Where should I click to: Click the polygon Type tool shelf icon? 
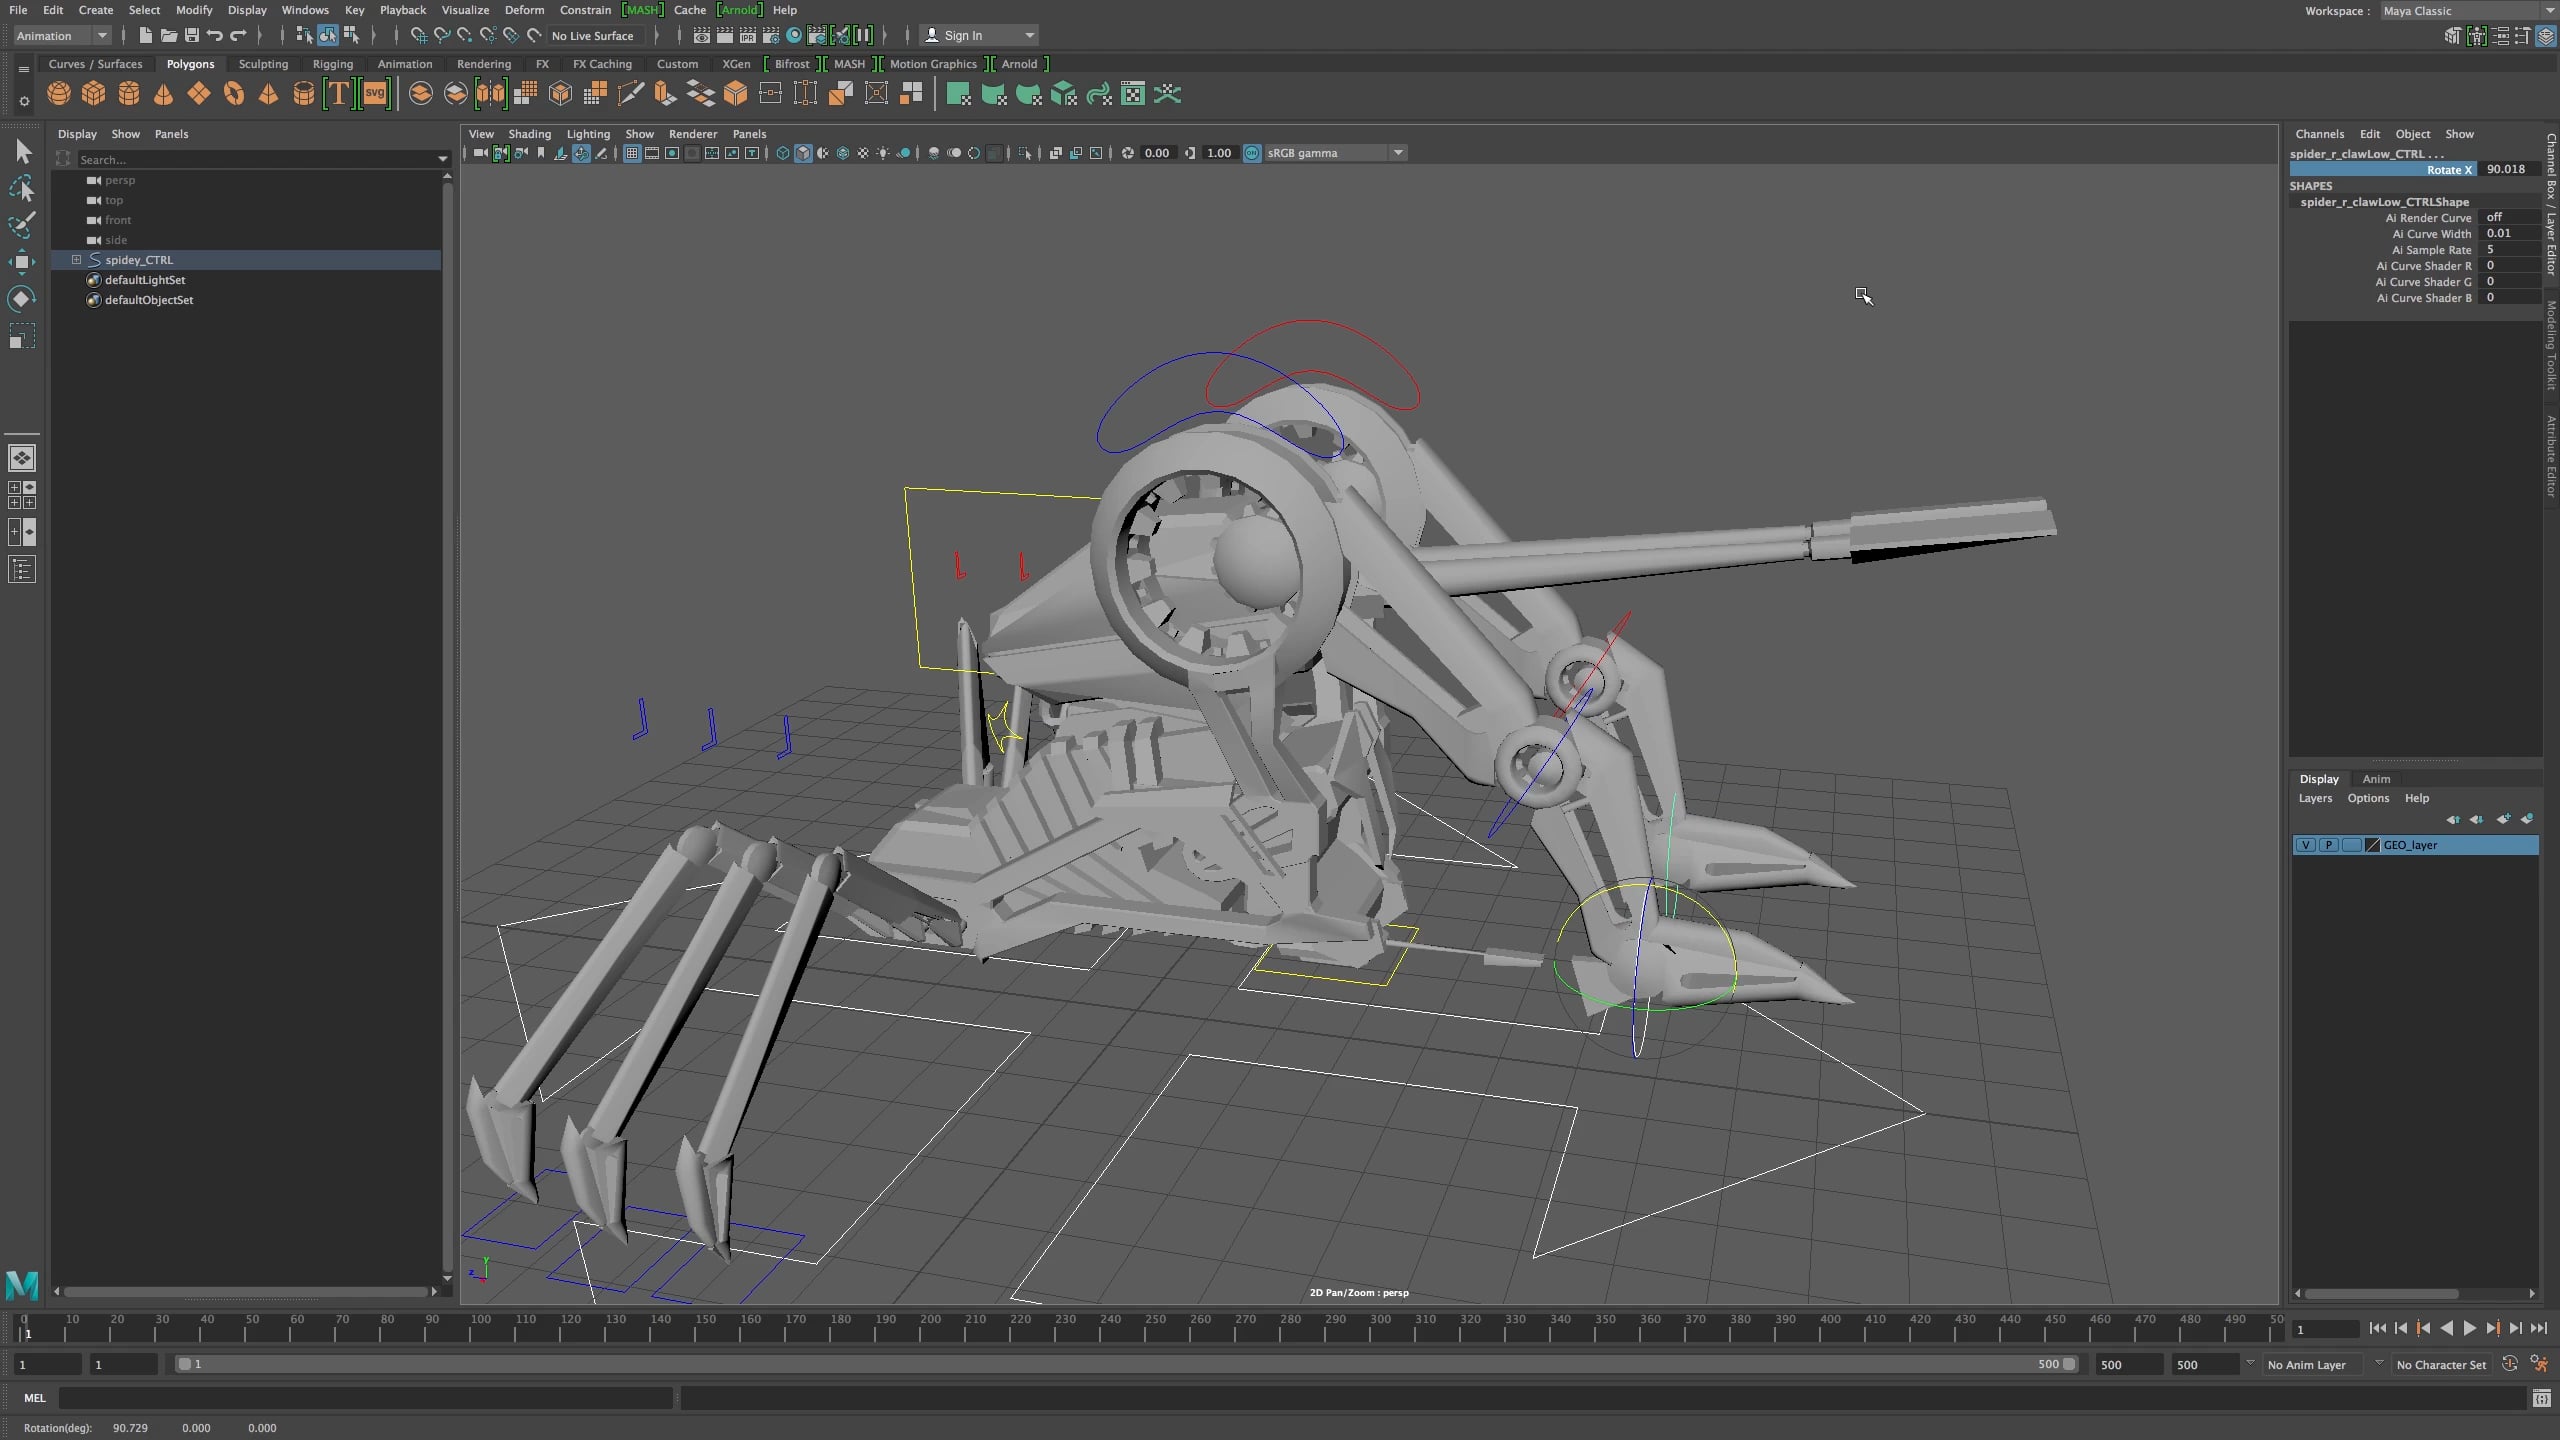339,94
